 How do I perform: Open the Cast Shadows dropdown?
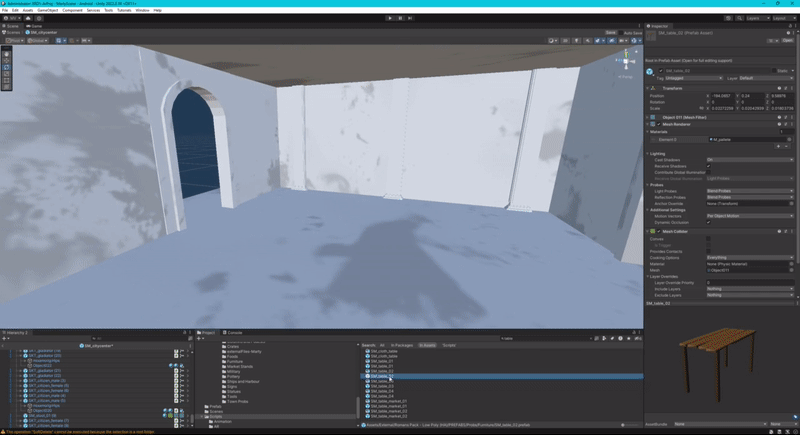(x=750, y=160)
